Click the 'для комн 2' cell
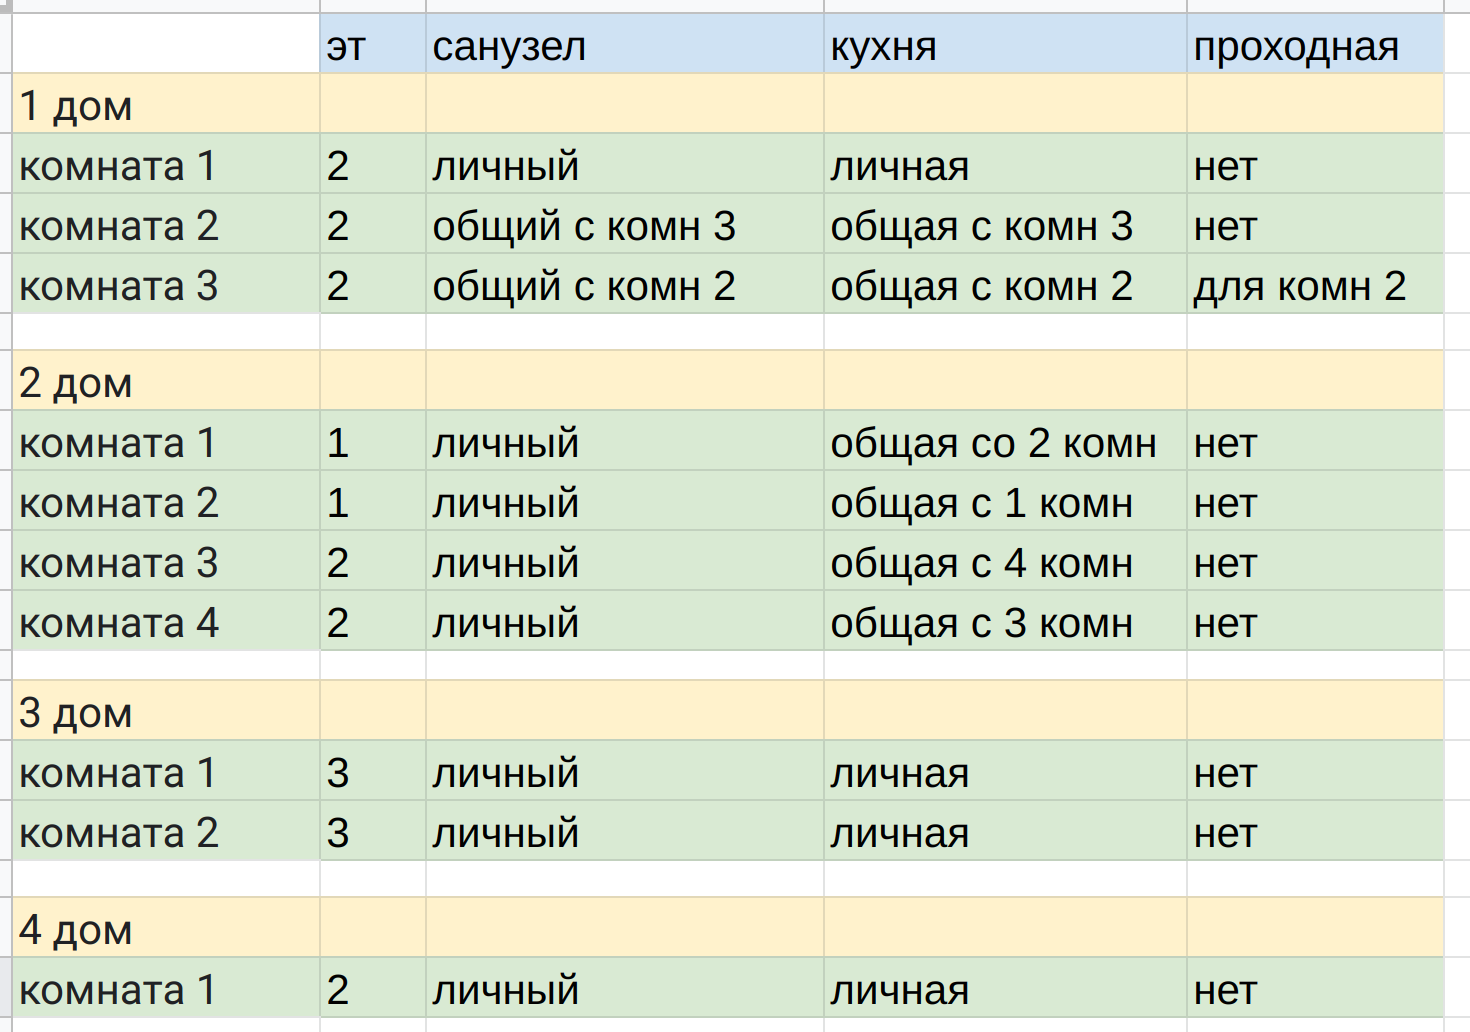The image size is (1470, 1032). (1316, 284)
